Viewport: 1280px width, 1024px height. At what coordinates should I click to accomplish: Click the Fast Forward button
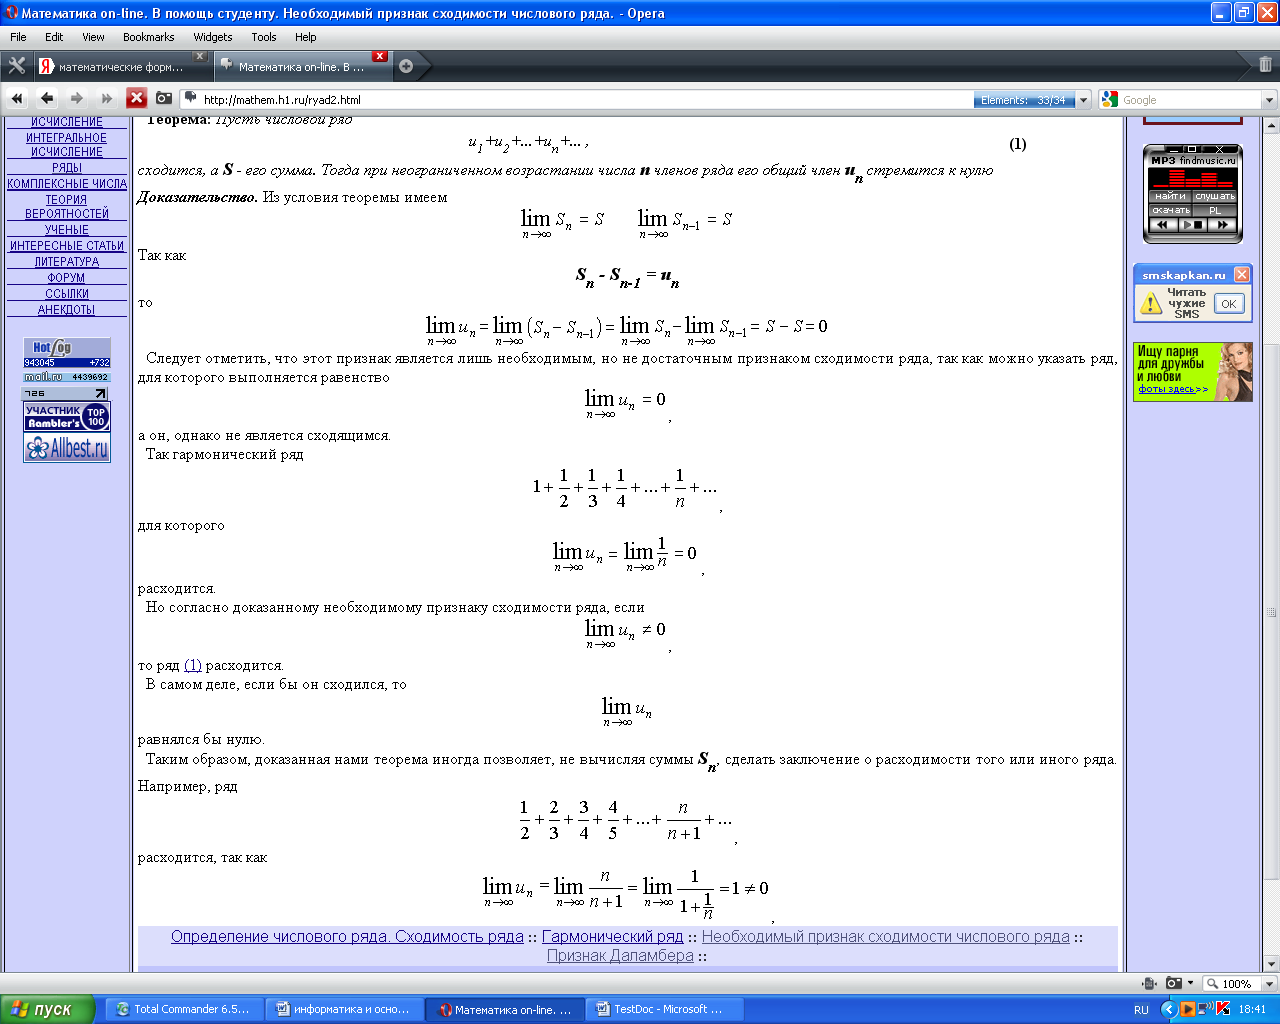coord(107,98)
